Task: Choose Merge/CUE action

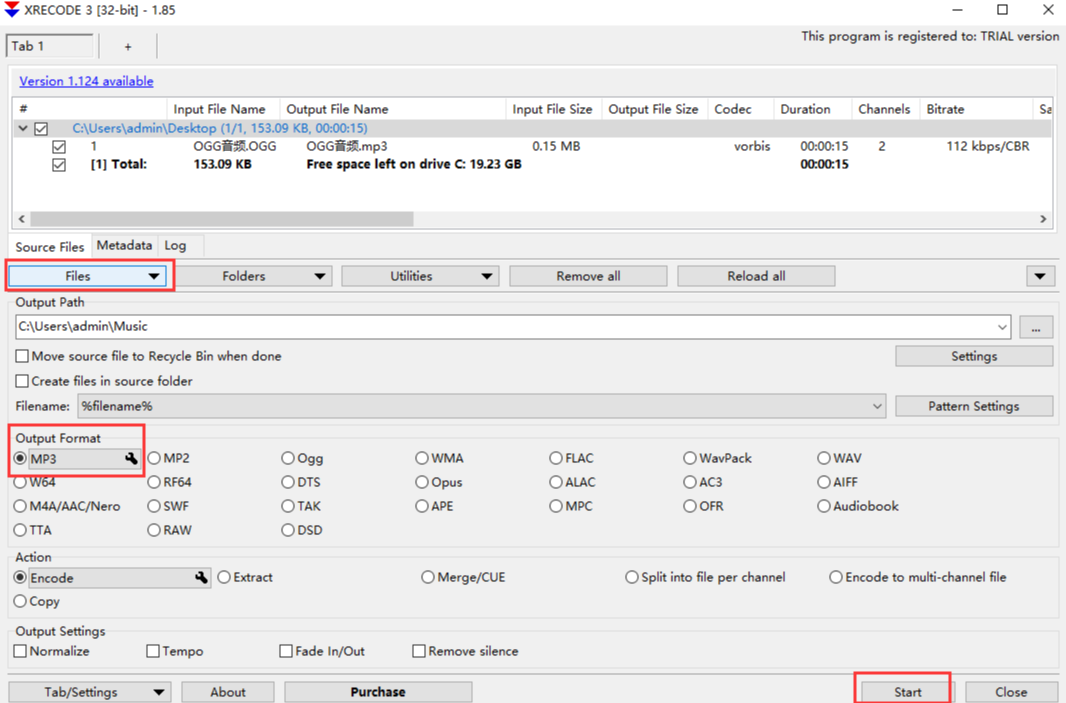Action: (x=428, y=577)
